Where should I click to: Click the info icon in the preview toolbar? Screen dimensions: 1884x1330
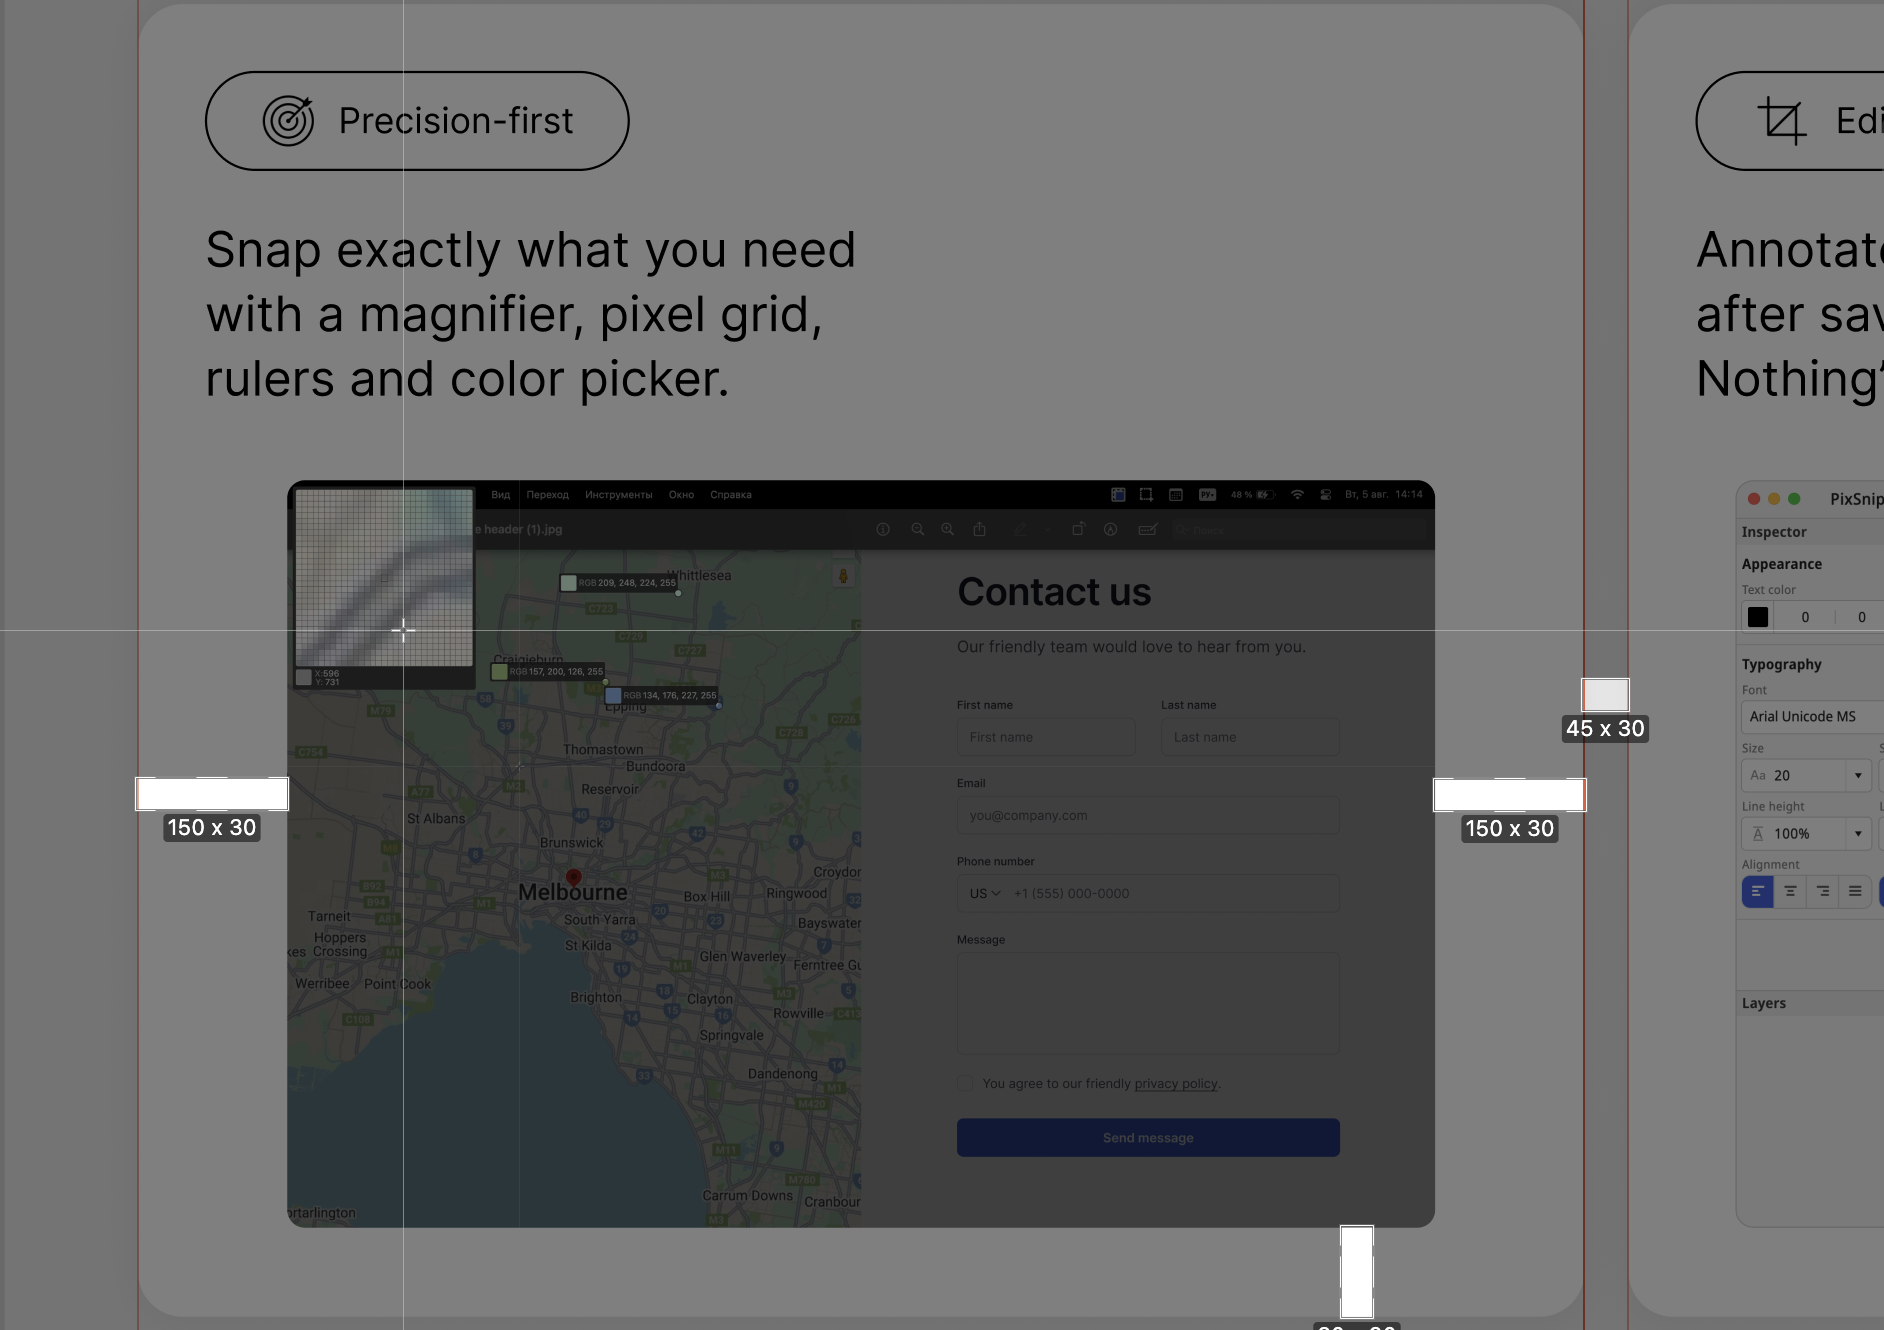(883, 530)
